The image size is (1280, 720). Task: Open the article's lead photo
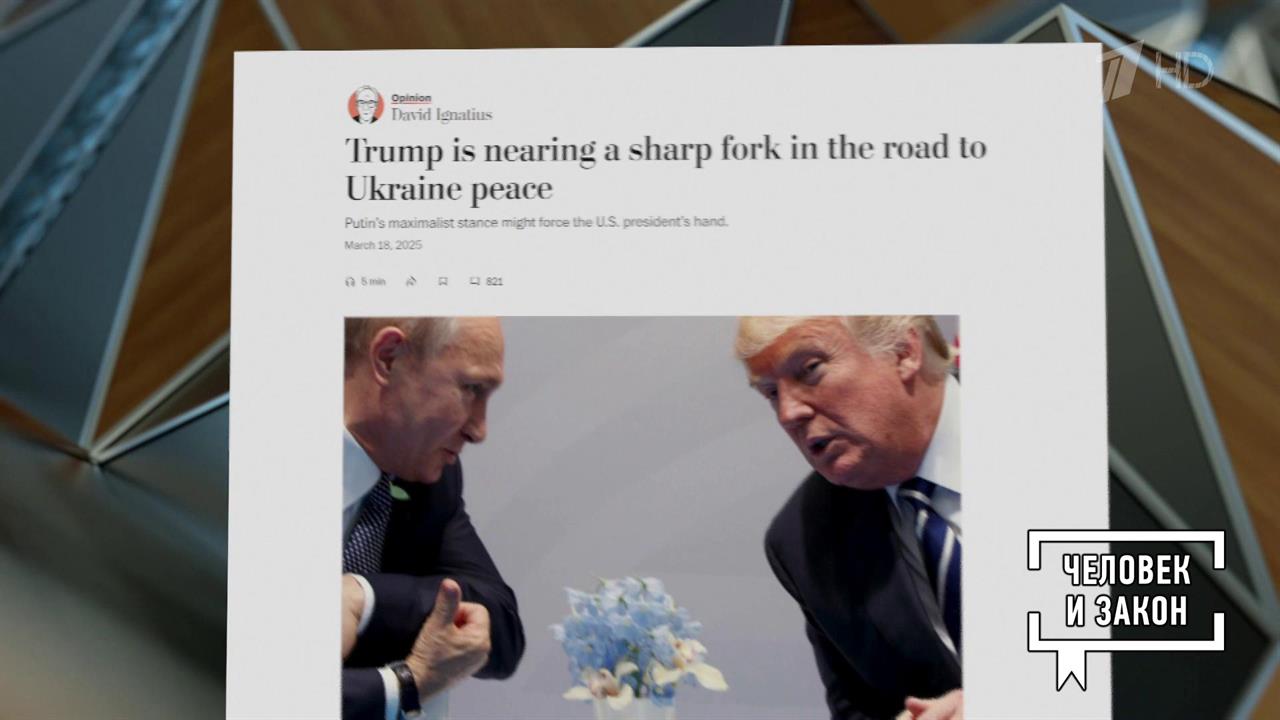[x=652, y=518]
